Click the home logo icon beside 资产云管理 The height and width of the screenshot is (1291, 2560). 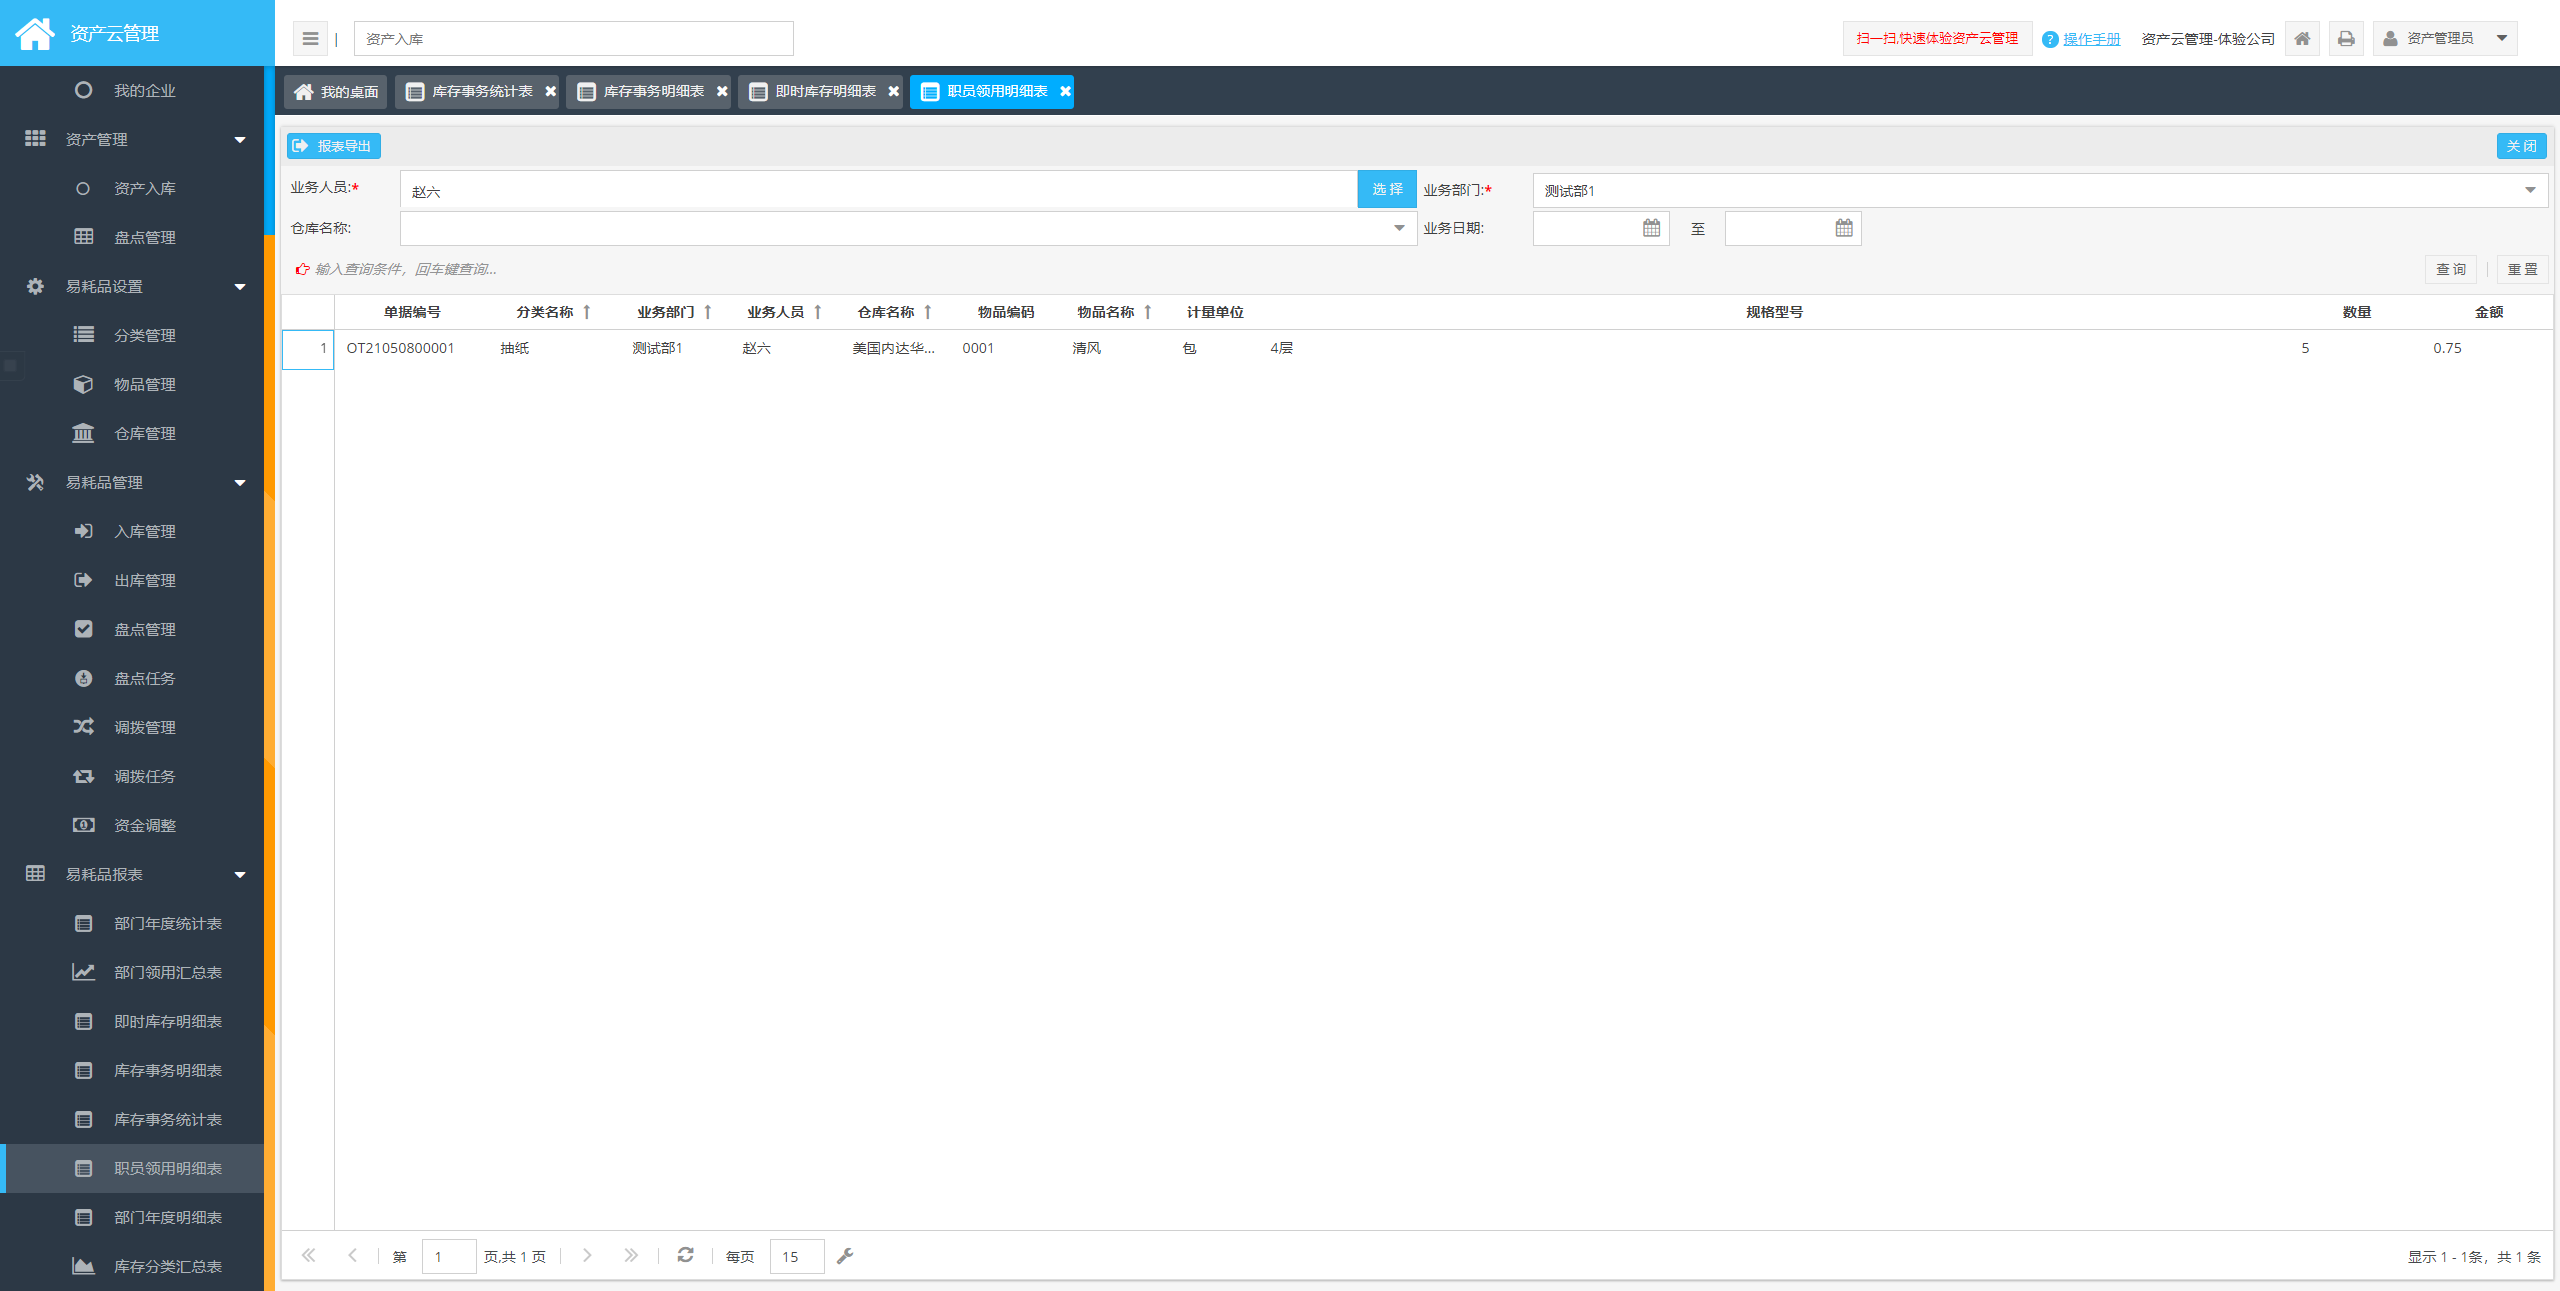pyautogui.click(x=34, y=33)
